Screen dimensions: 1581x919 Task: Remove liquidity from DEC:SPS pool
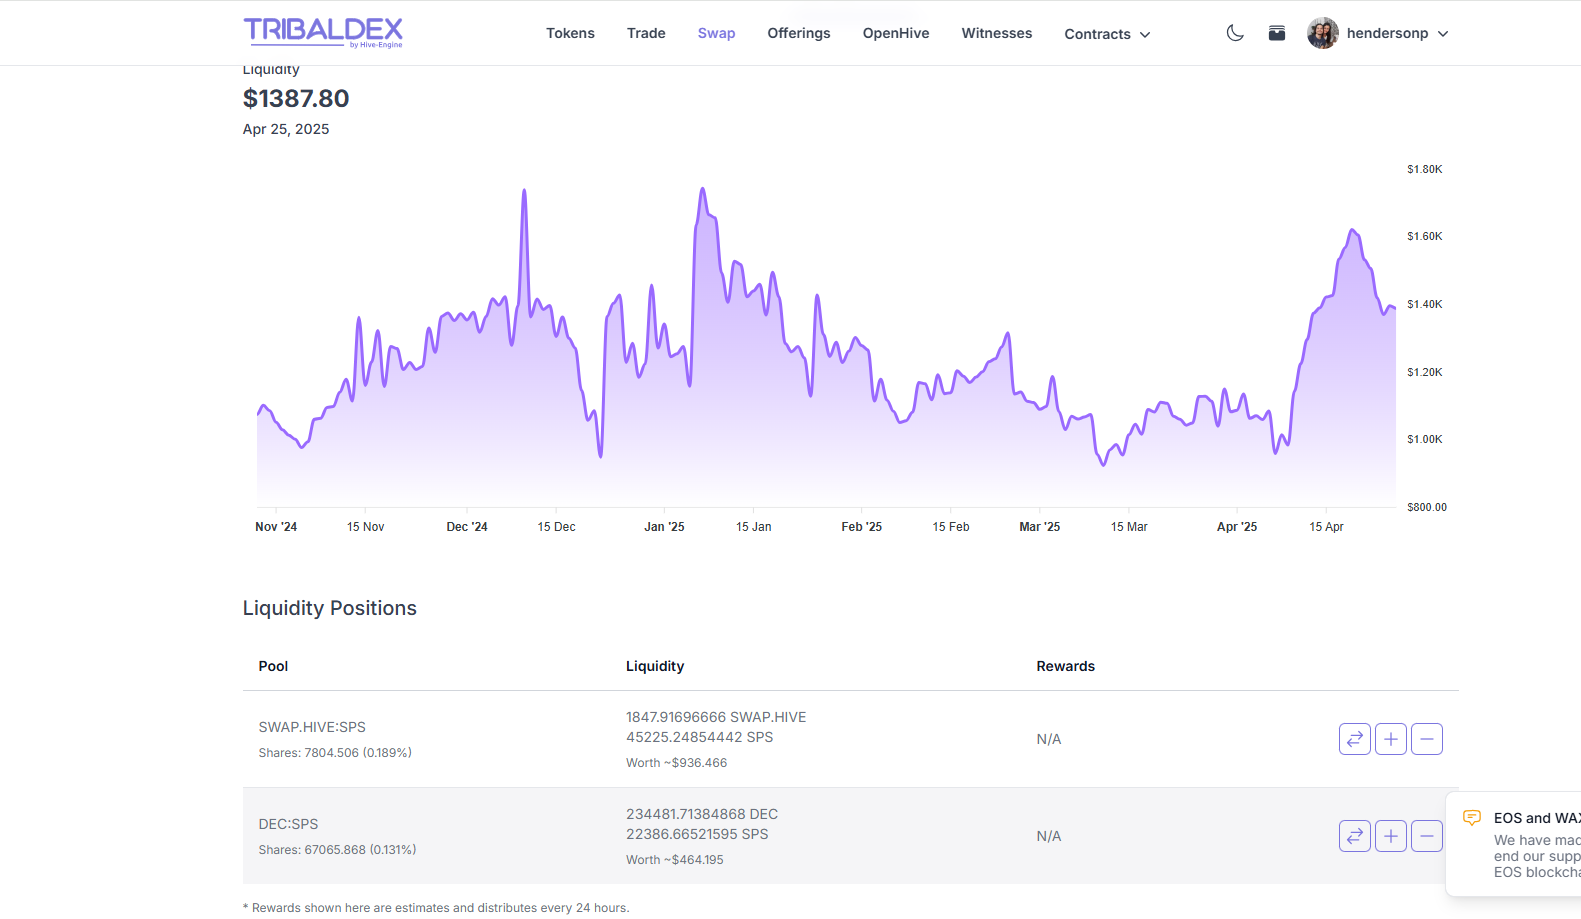(x=1427, y=836)
